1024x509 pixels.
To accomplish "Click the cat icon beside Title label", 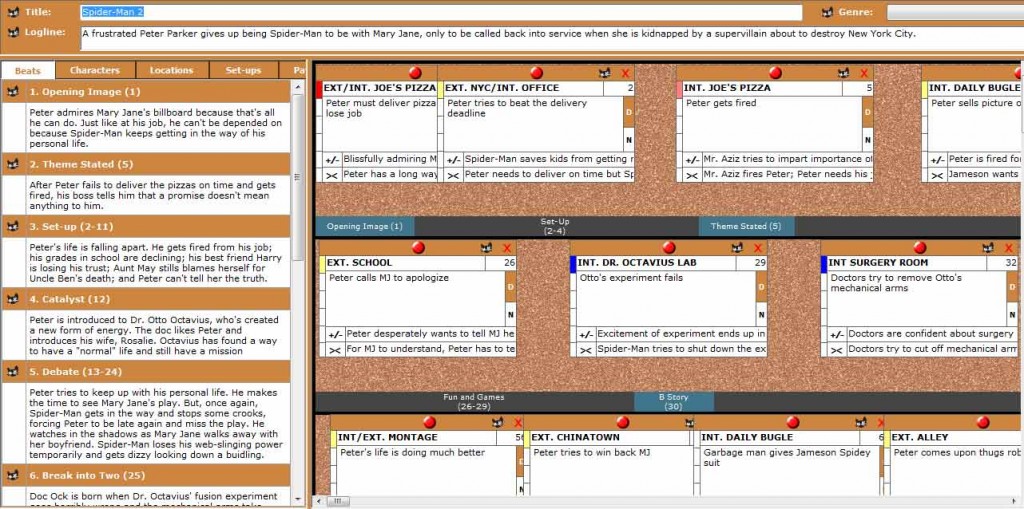I will pos(13,13).
